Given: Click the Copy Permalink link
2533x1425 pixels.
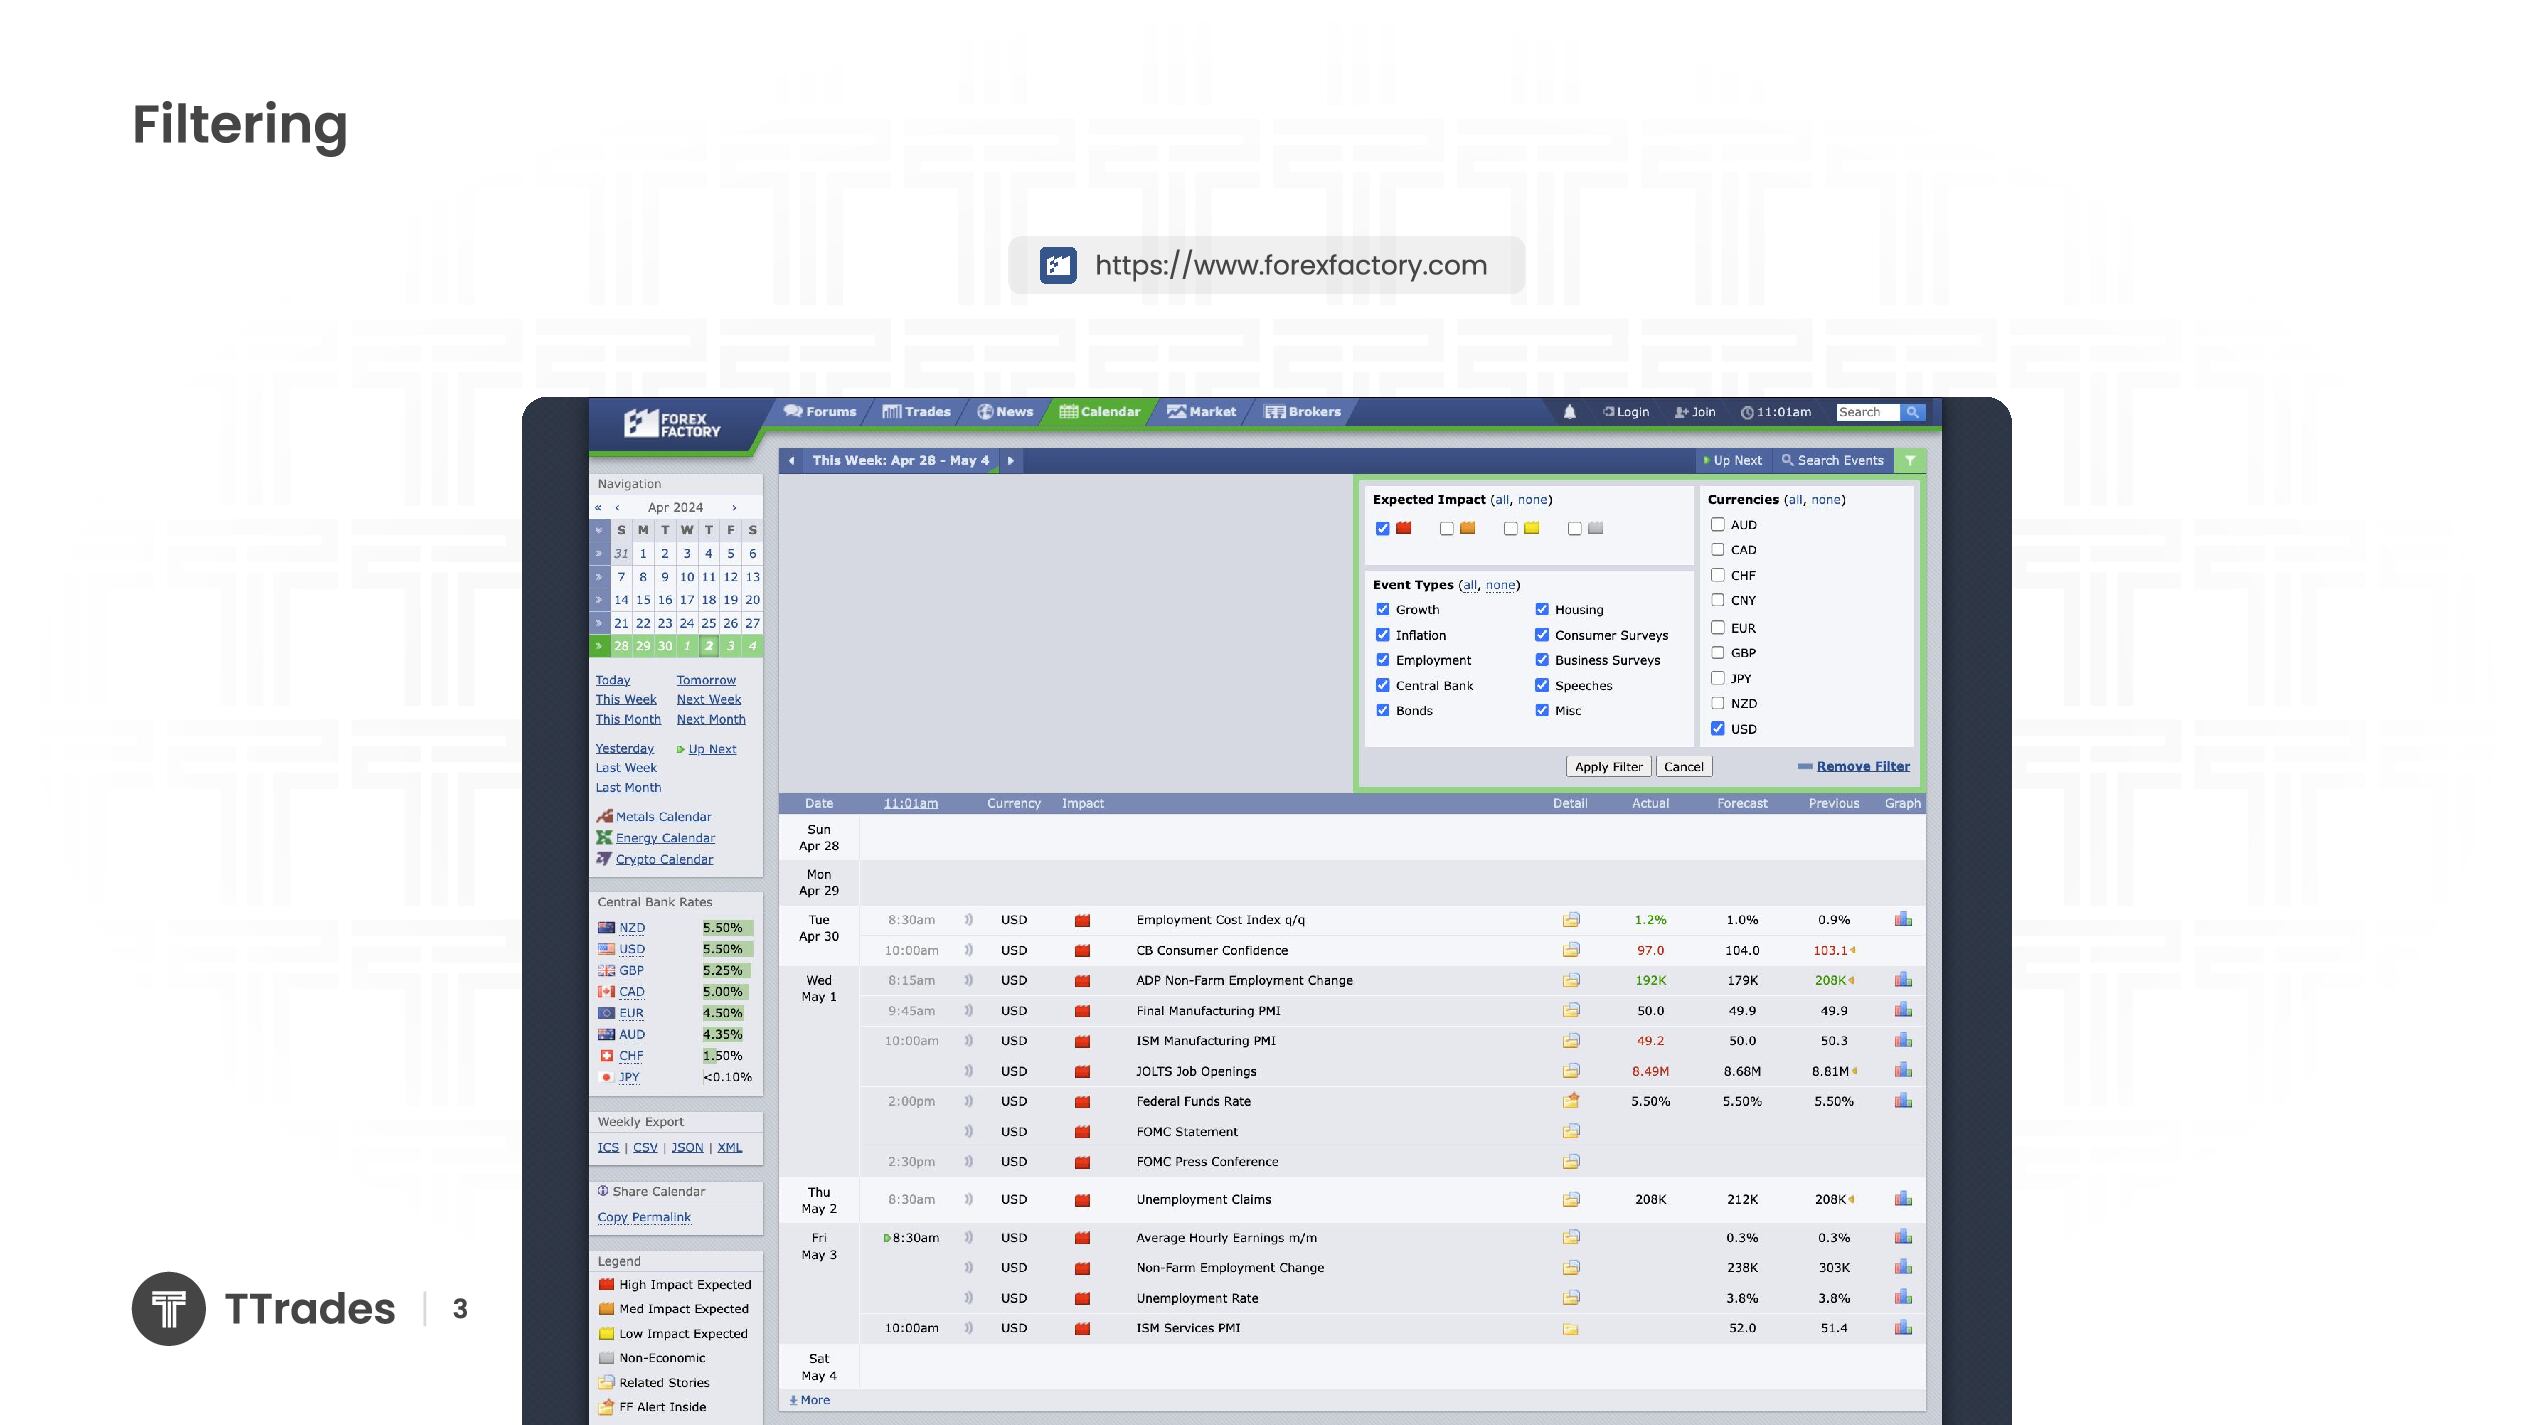Looking at the screenshot, I should click(644, 1217).
